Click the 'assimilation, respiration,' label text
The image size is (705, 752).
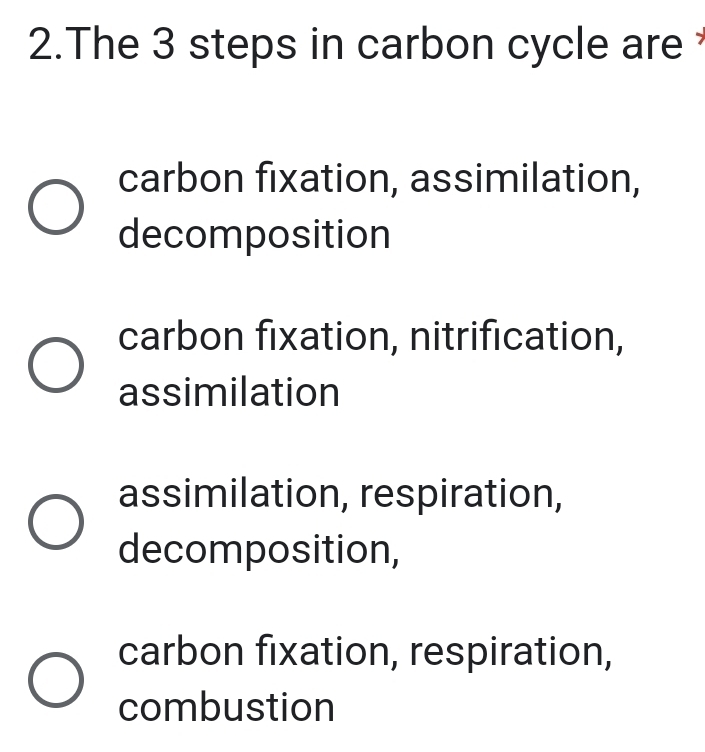(x=340, y=494)
